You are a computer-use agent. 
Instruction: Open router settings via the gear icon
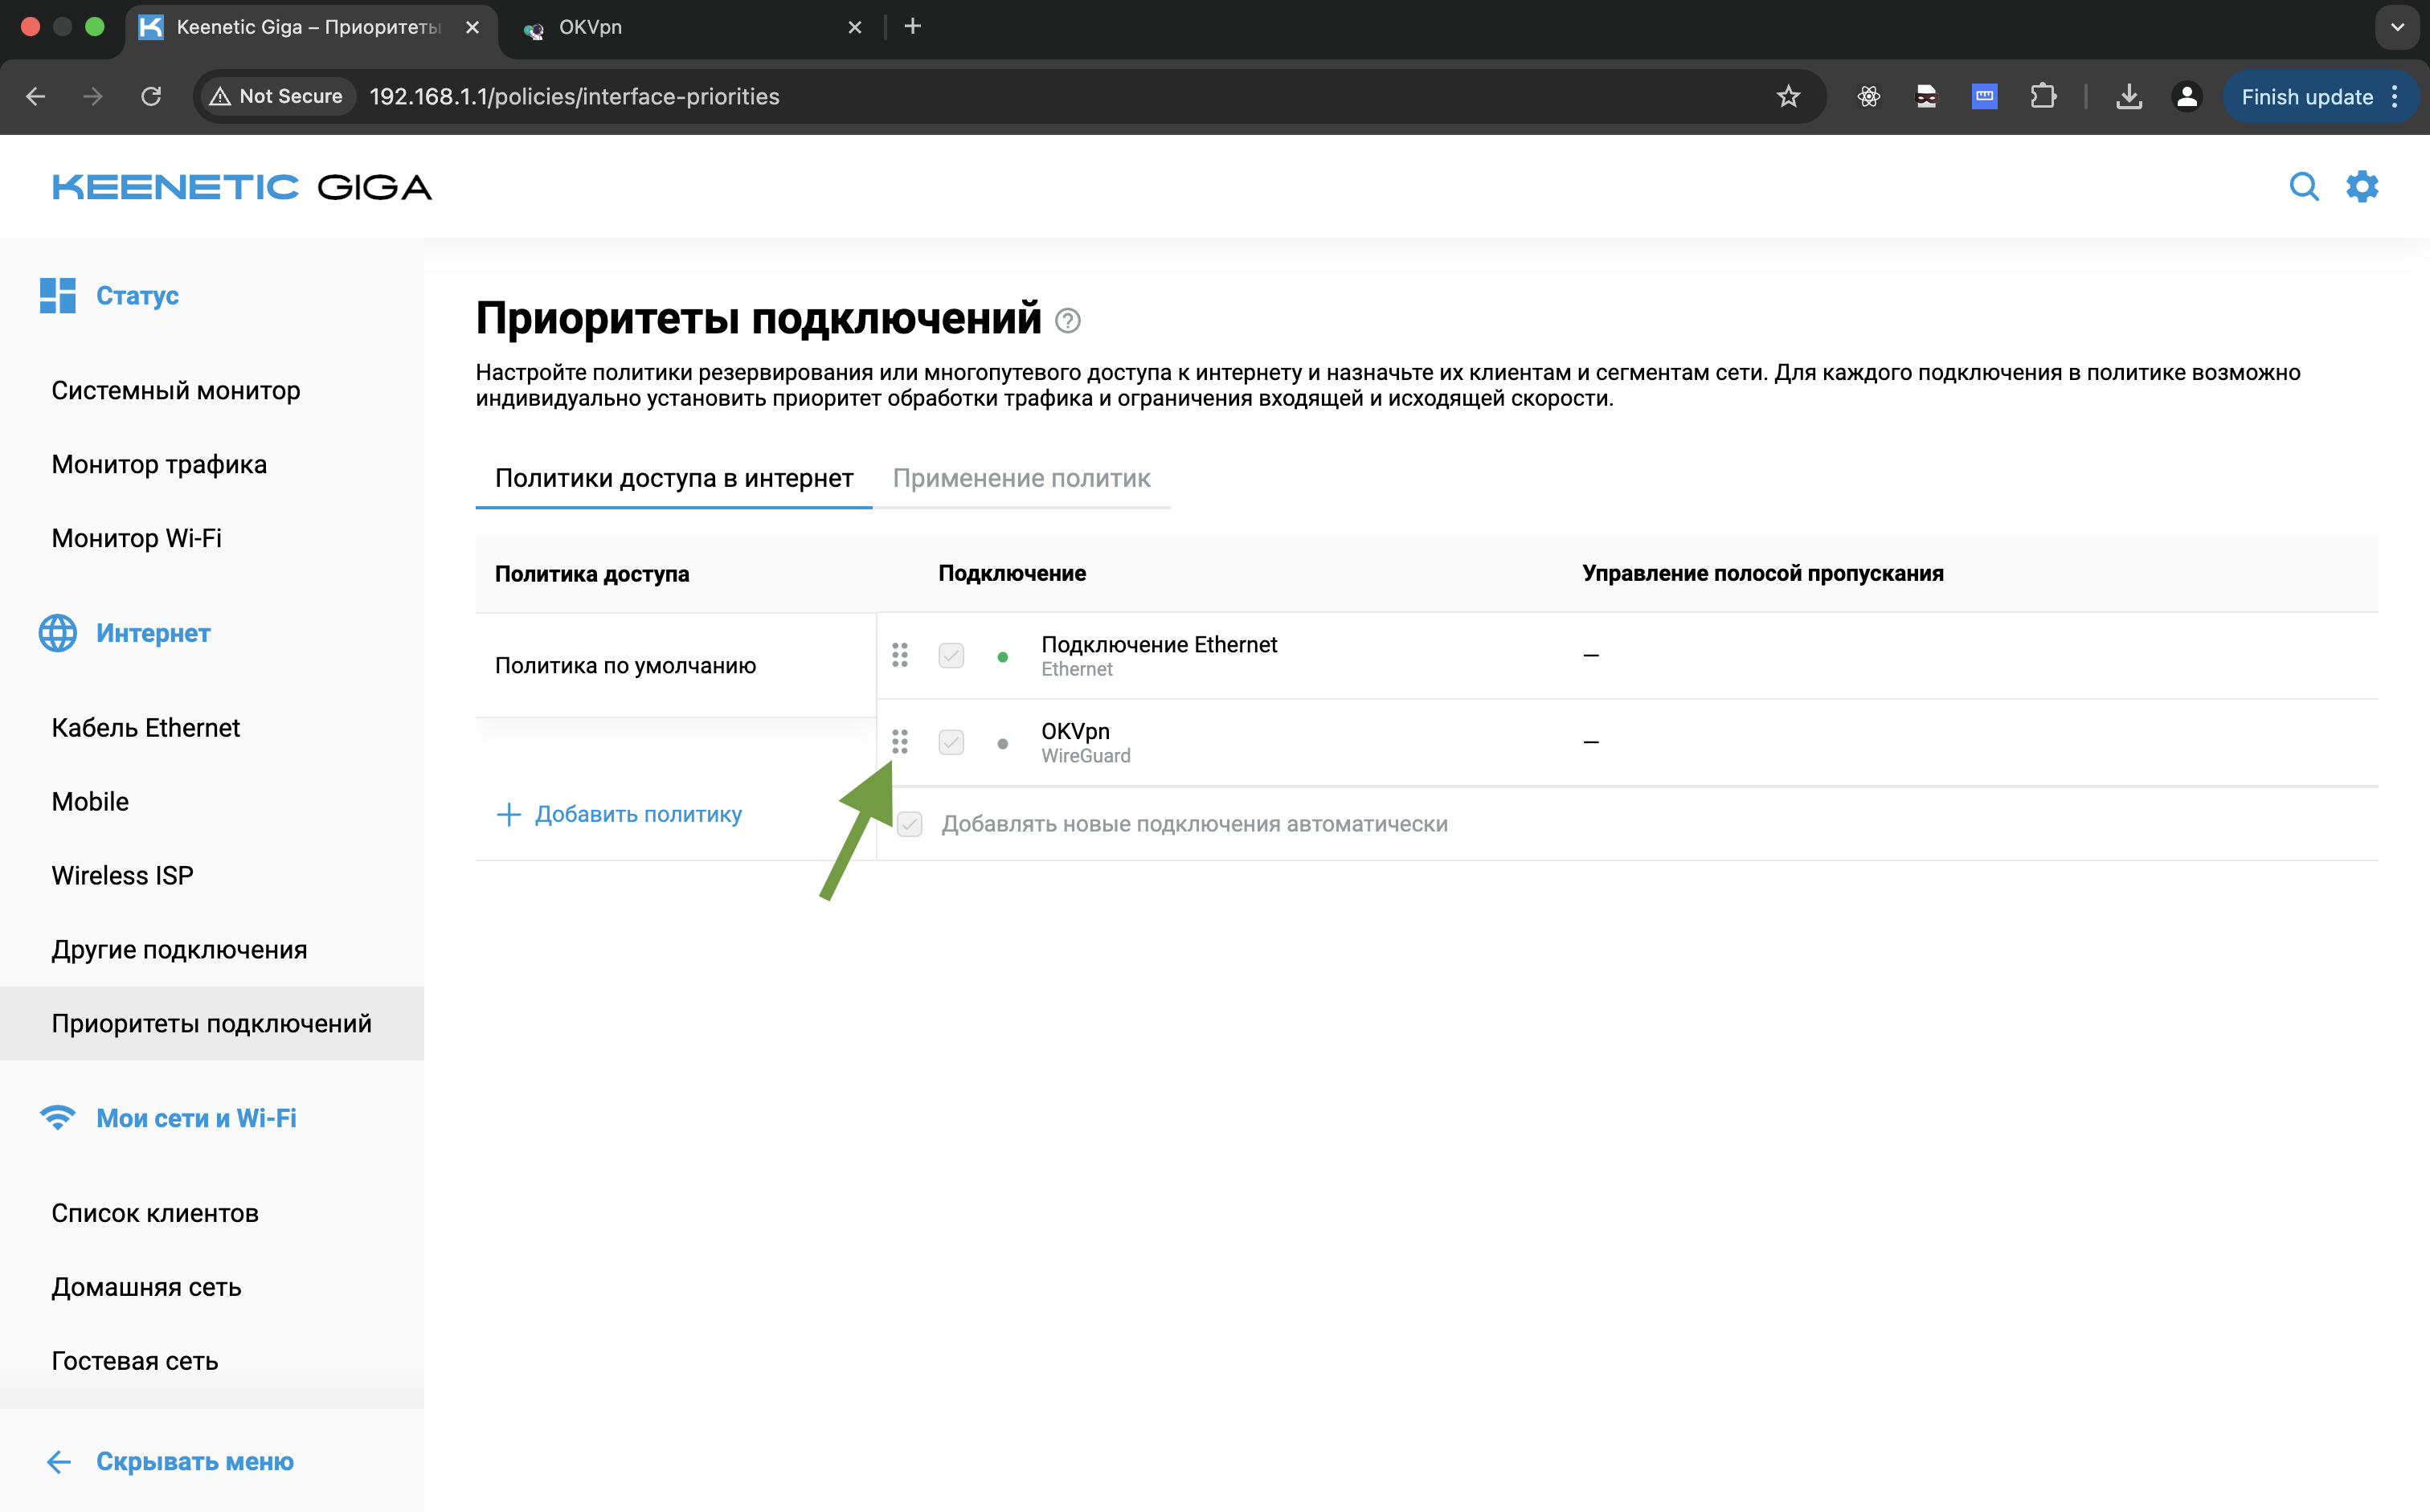[2362, 187]
